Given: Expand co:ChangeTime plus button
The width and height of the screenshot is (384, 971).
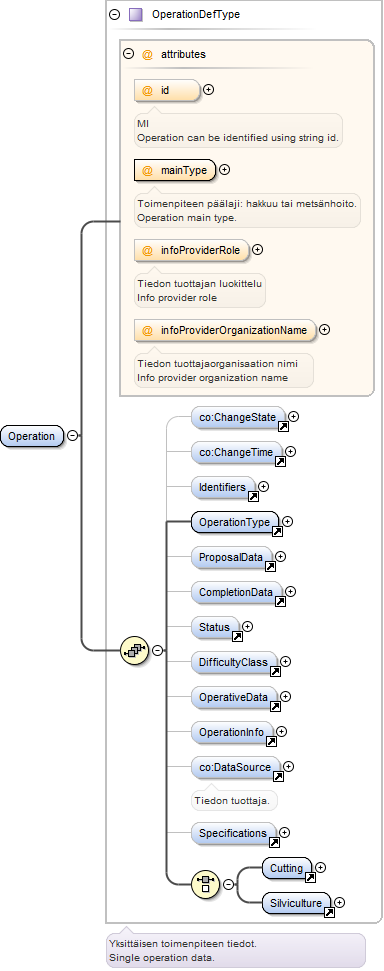Looking at the screenshot, I should pos(290,451).
